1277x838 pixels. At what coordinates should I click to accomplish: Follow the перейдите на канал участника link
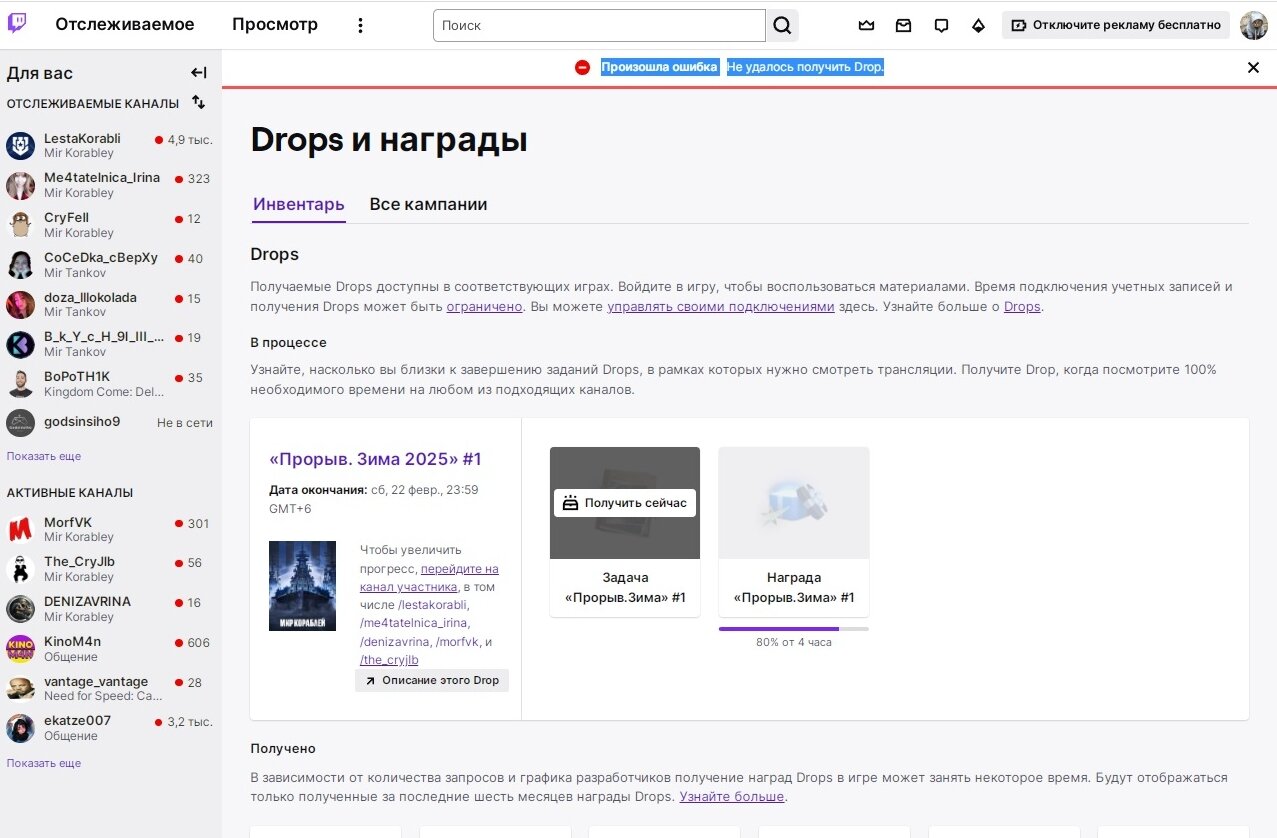pos(429,578)
